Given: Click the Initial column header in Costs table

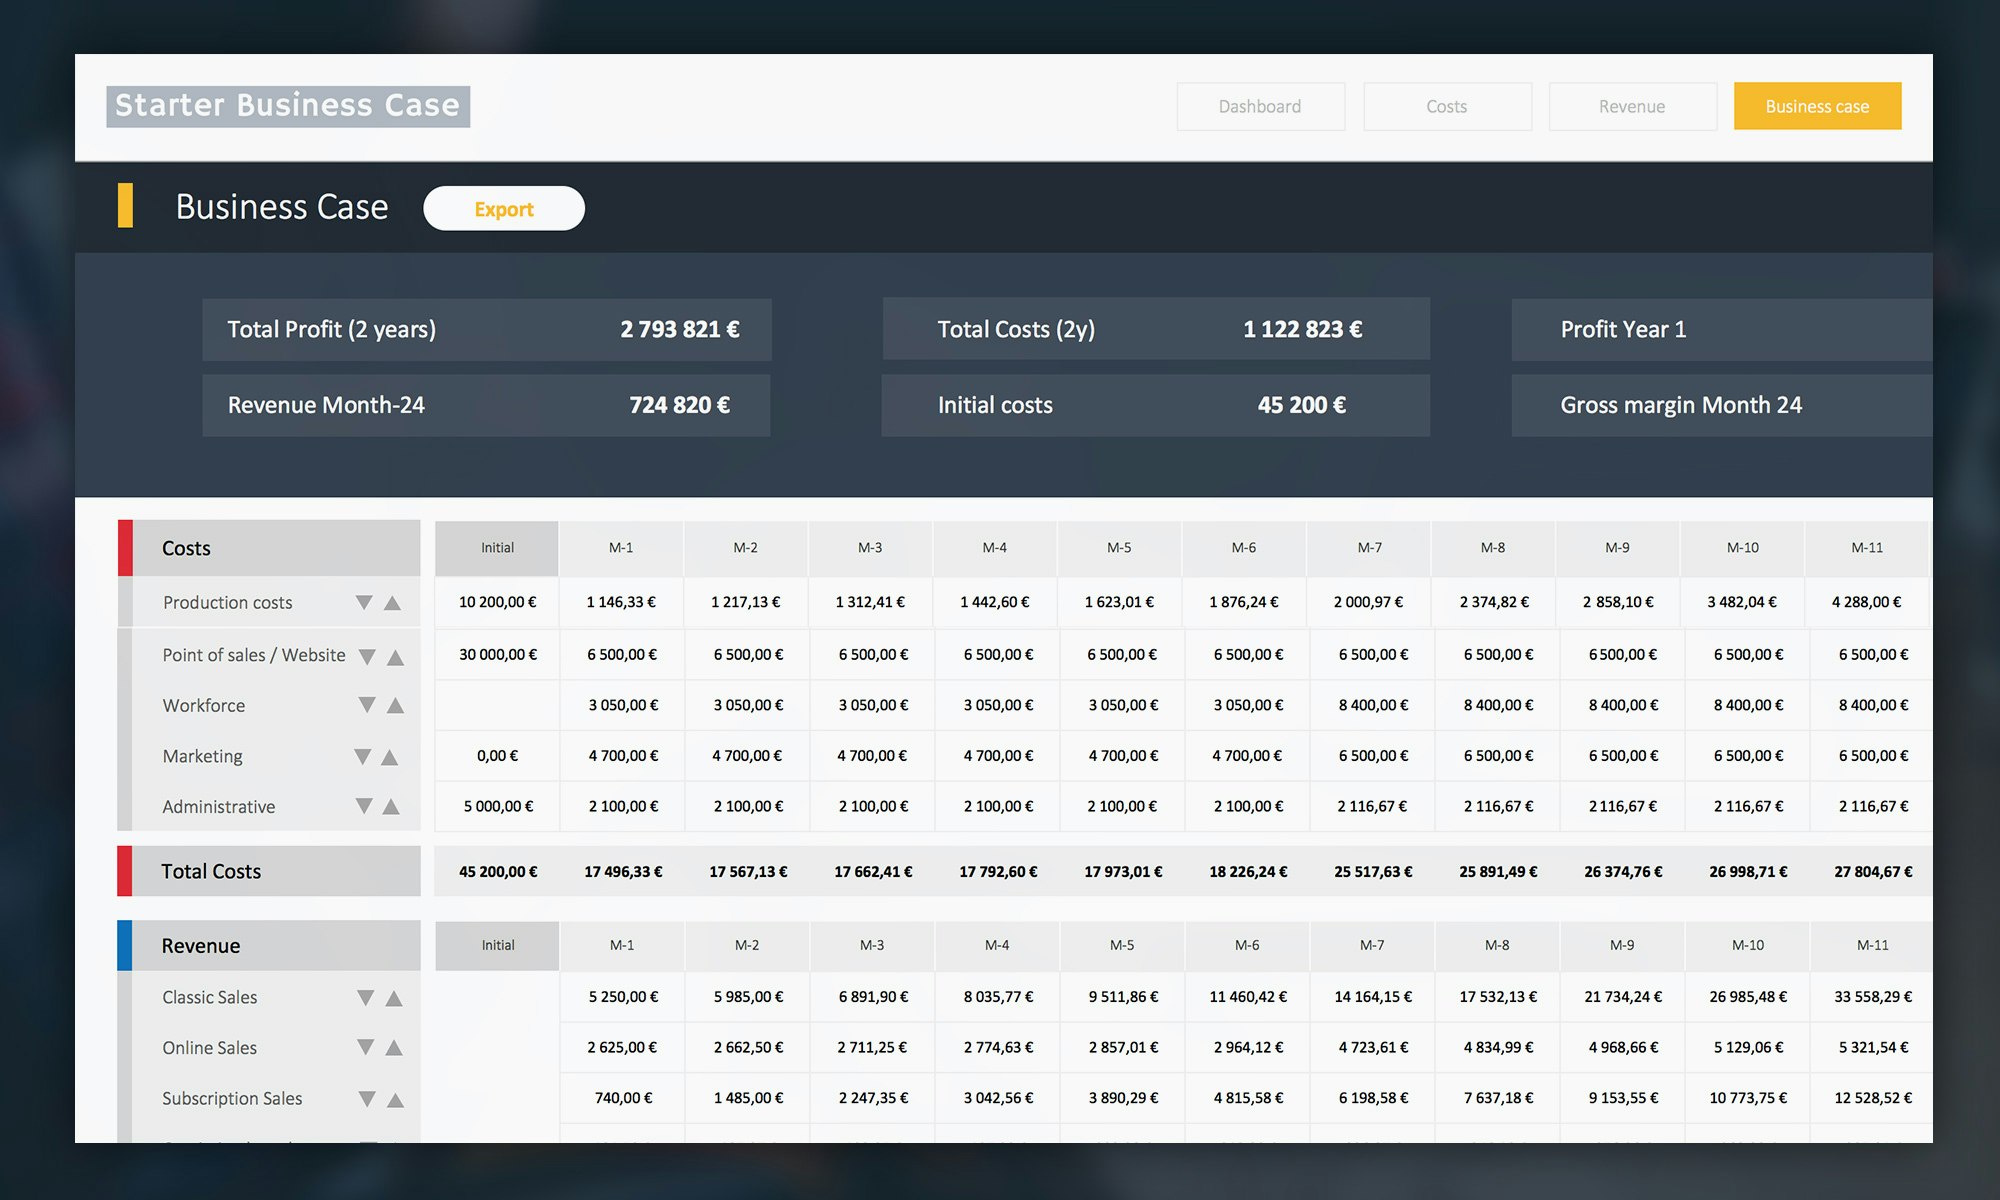Looking at the screenshot, I should 497,548.
